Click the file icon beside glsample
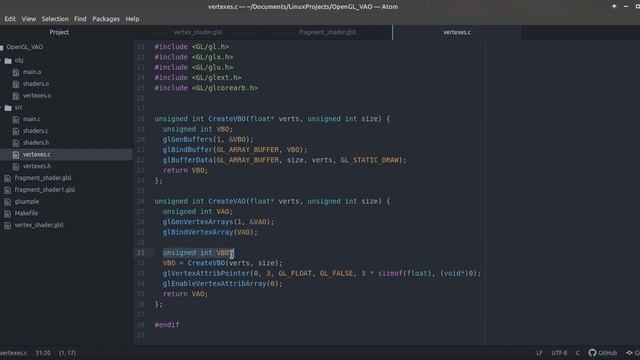The width and height of the screenshot is (640, 360). coord(7,202)
